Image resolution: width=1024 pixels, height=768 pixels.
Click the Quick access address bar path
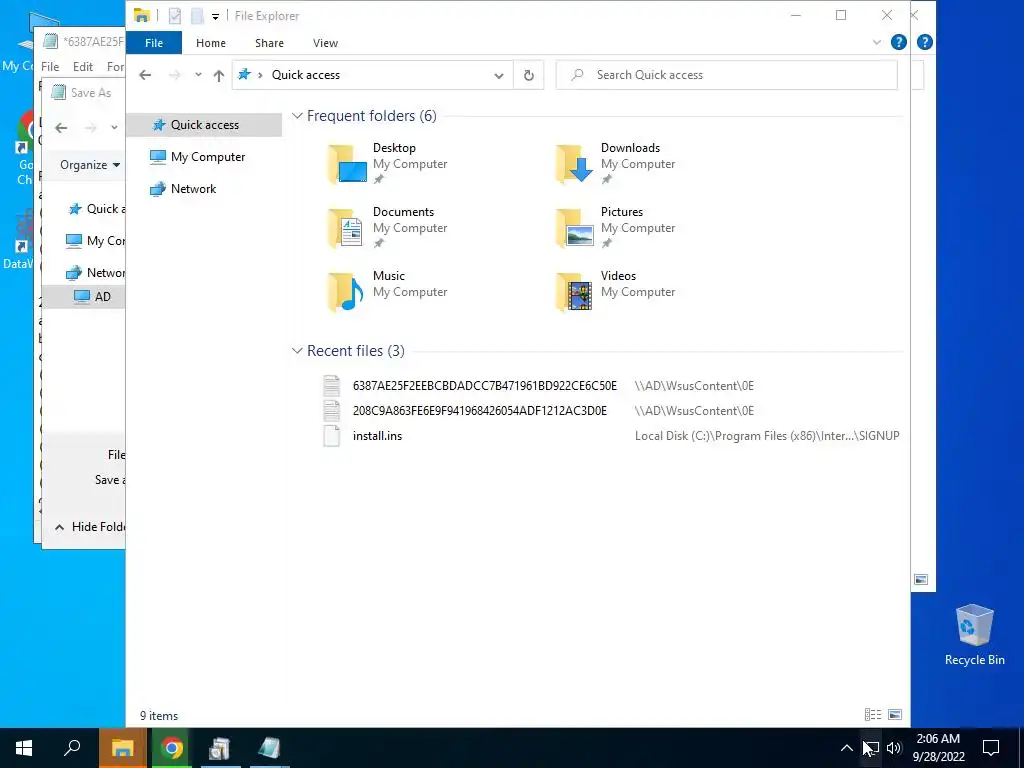click(x=306, y=75)
